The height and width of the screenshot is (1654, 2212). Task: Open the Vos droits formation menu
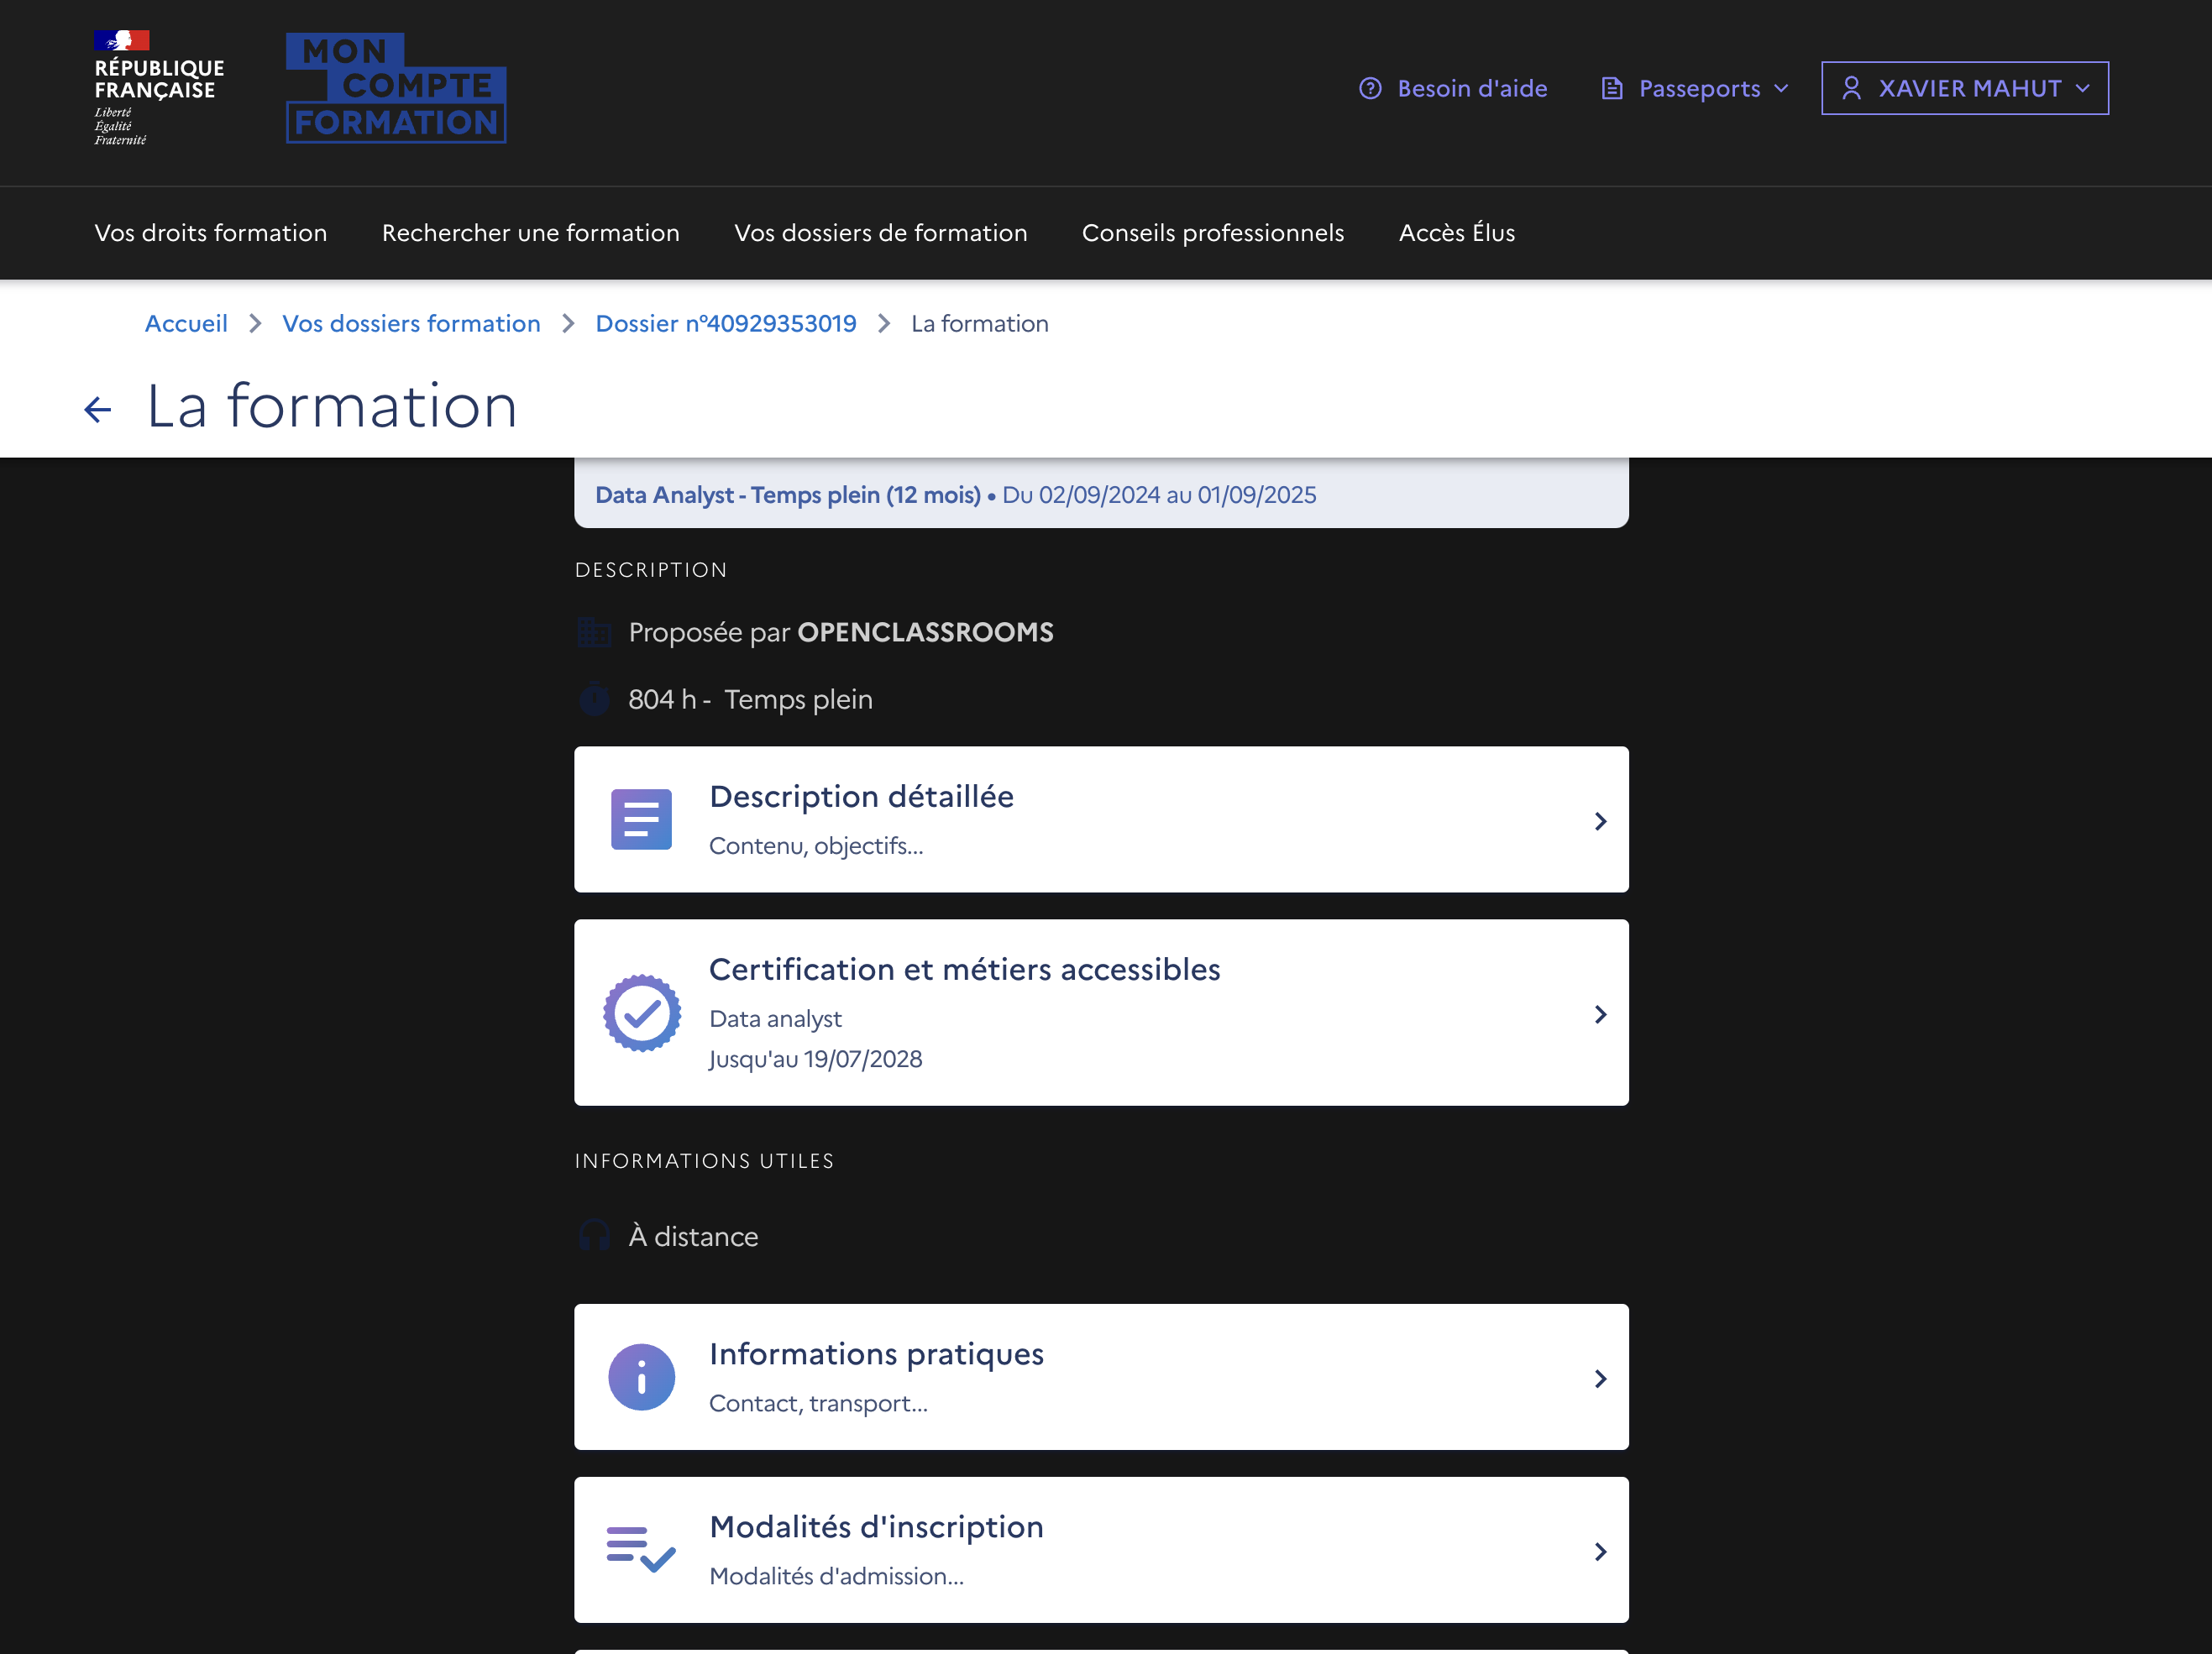210,232
